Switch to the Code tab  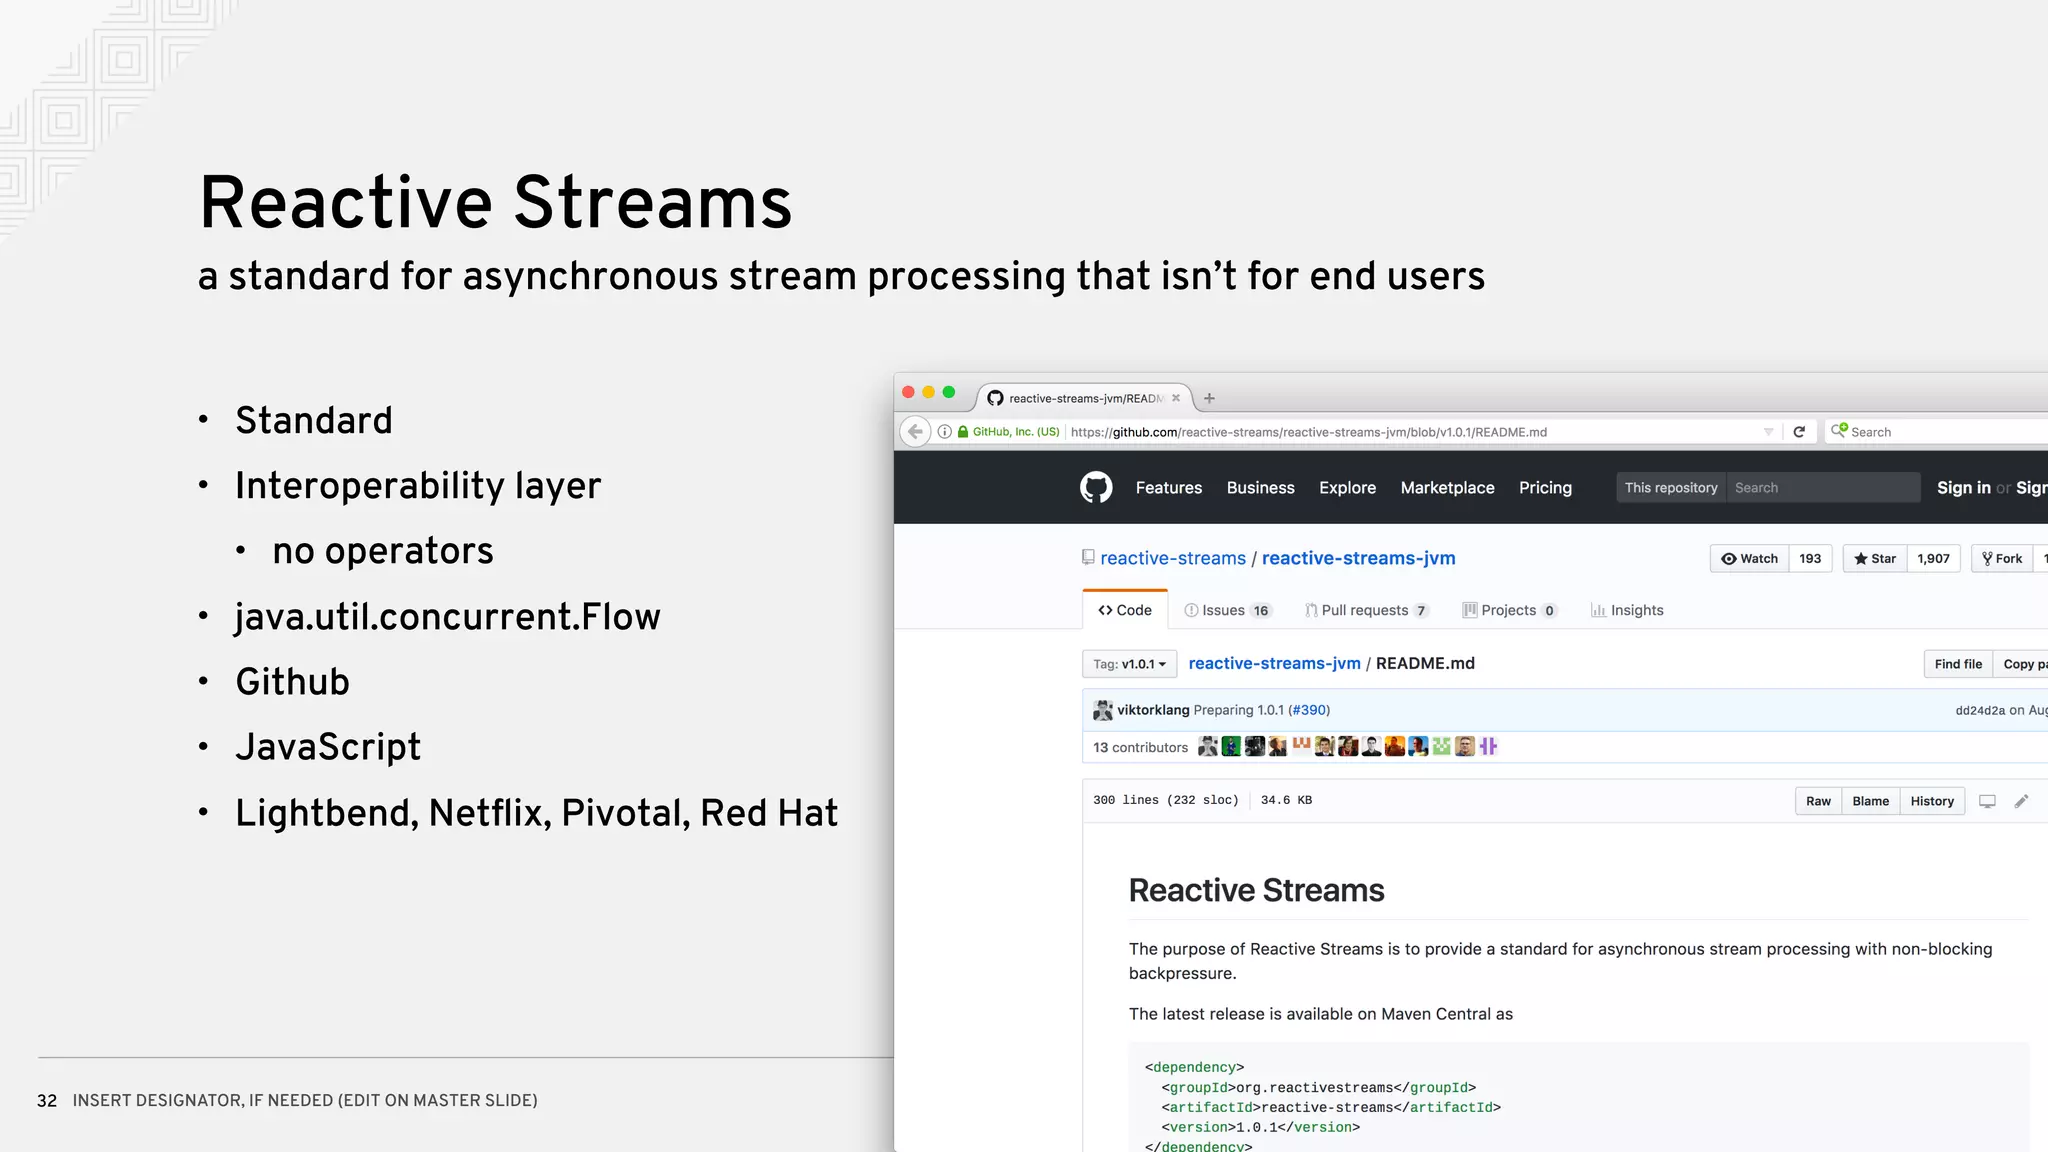pos(1125,610)
